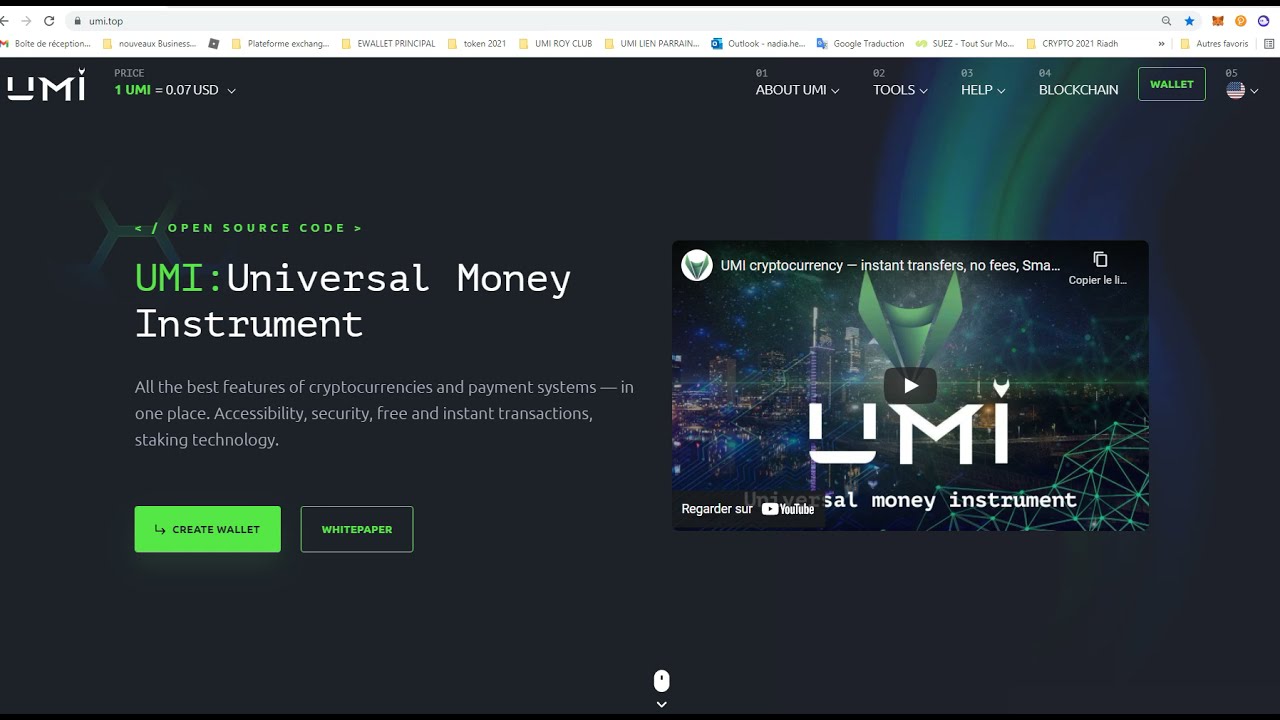Click the lock icon beside umi.top
Viewport: 1280px width, 720px height.
(x=77, y=21)
